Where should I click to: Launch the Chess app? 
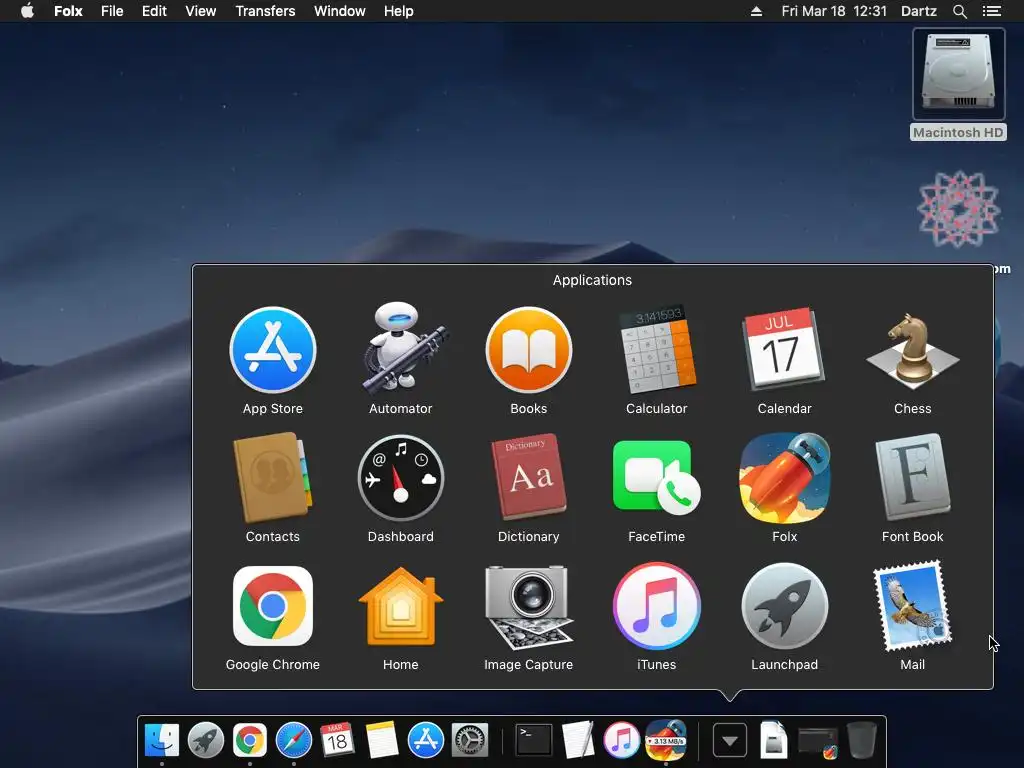click(912, 350)
